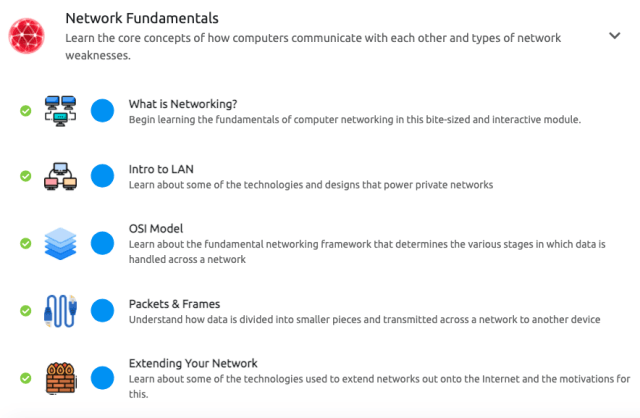
Task: Collapse the Network Fundamentals module with chevron
Action: pos(615,36)
